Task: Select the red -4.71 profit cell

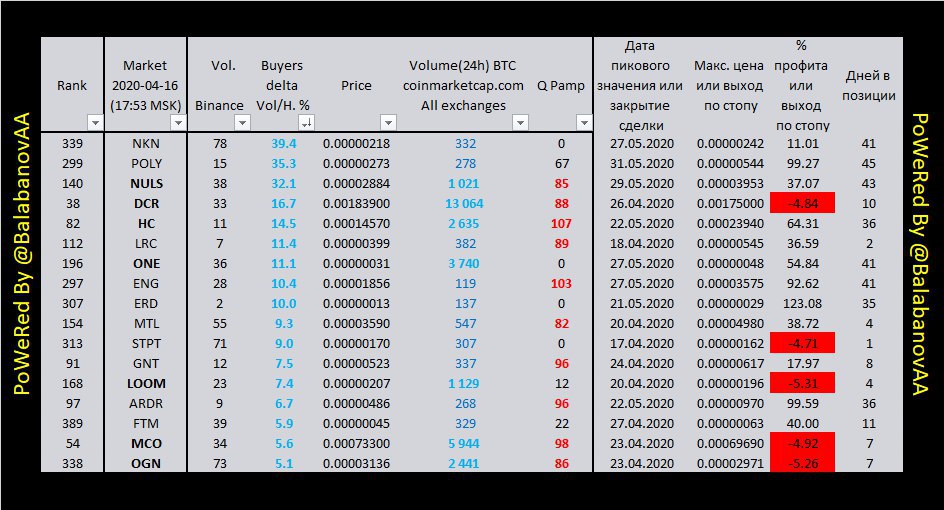Action: pos(803,344)
